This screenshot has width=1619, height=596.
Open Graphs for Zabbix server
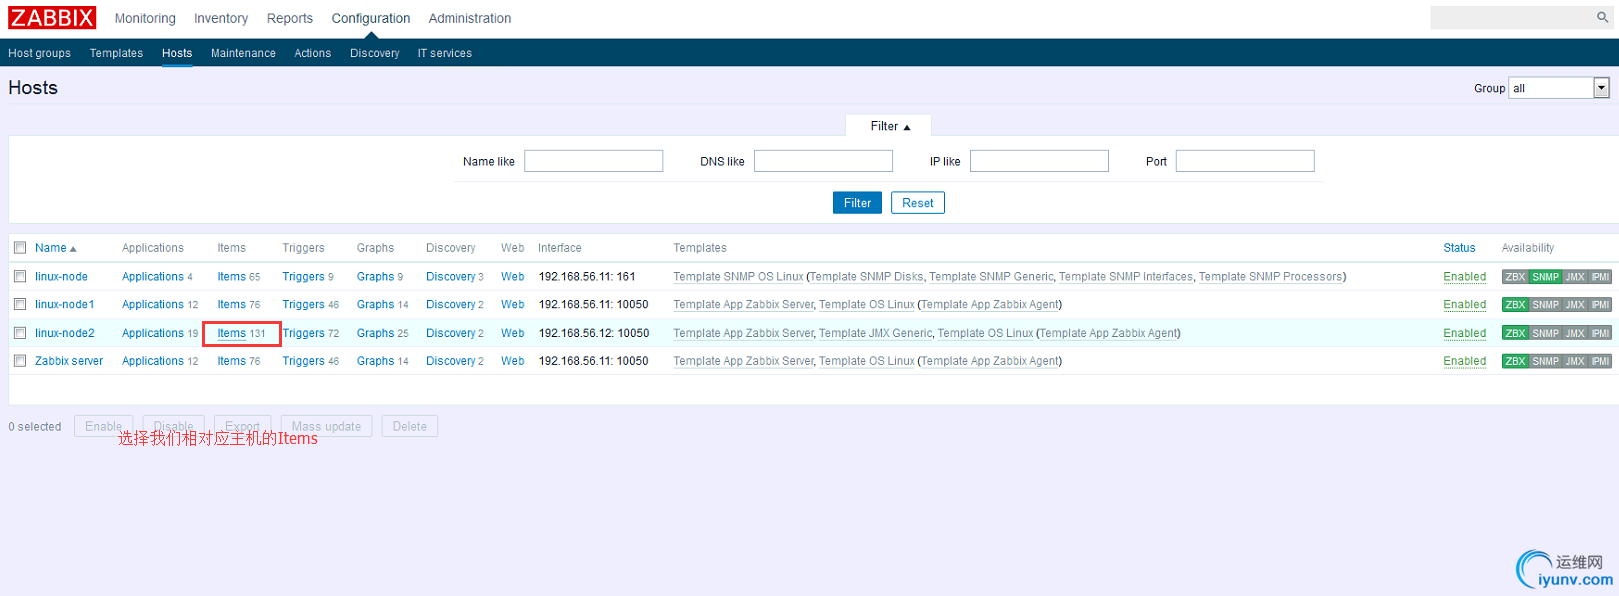click(376, 361)
